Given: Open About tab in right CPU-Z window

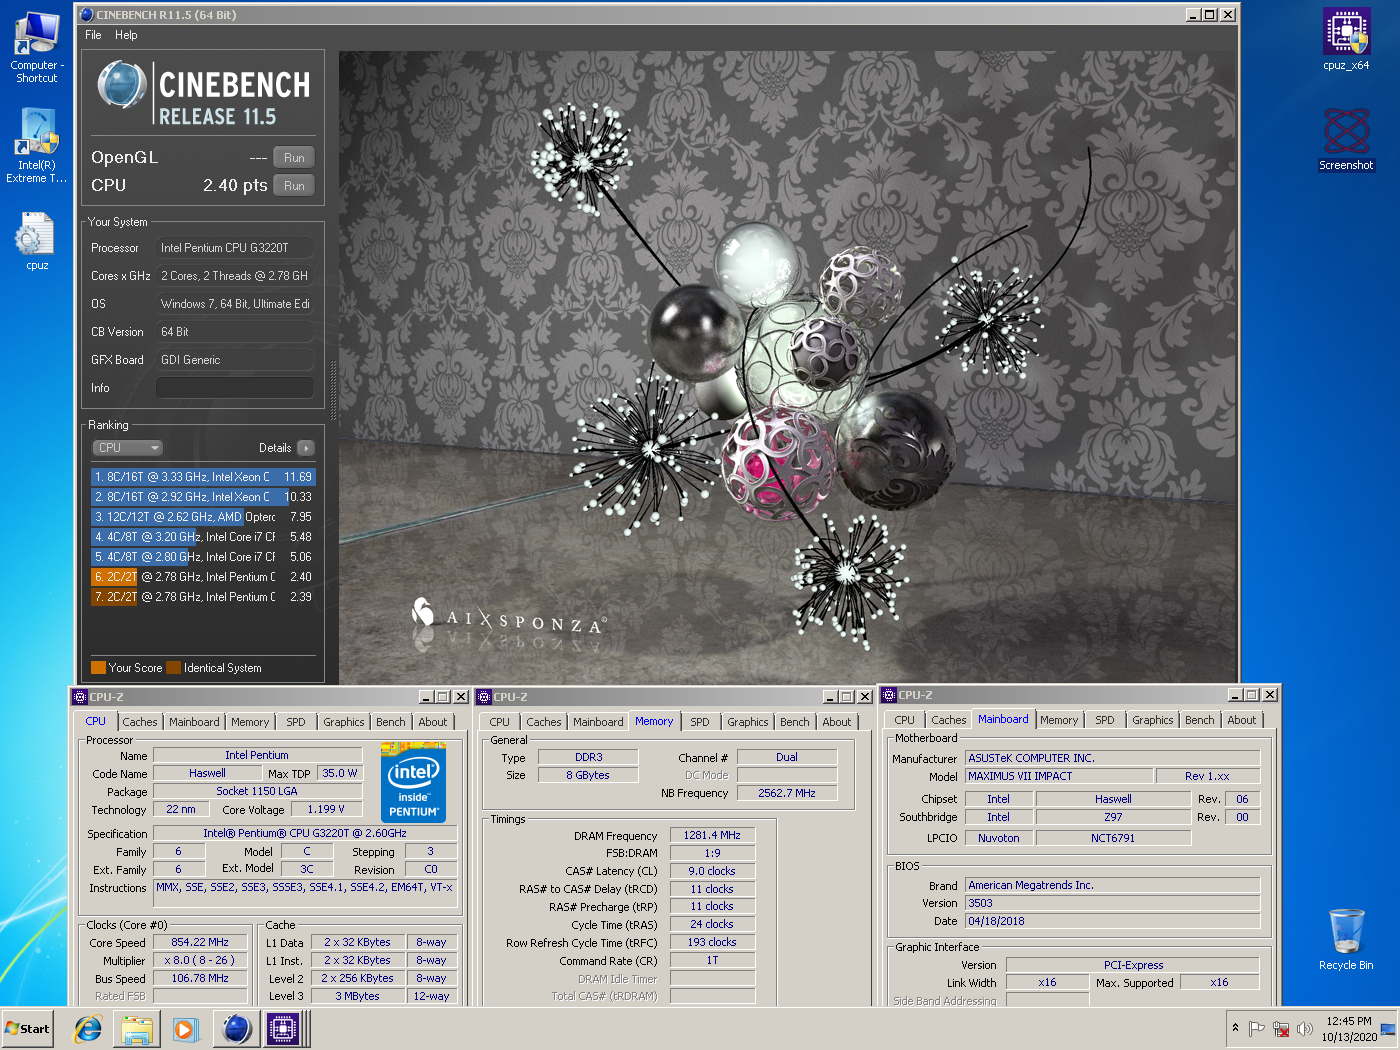Looking at the screenshot, I should (1242, 720).
